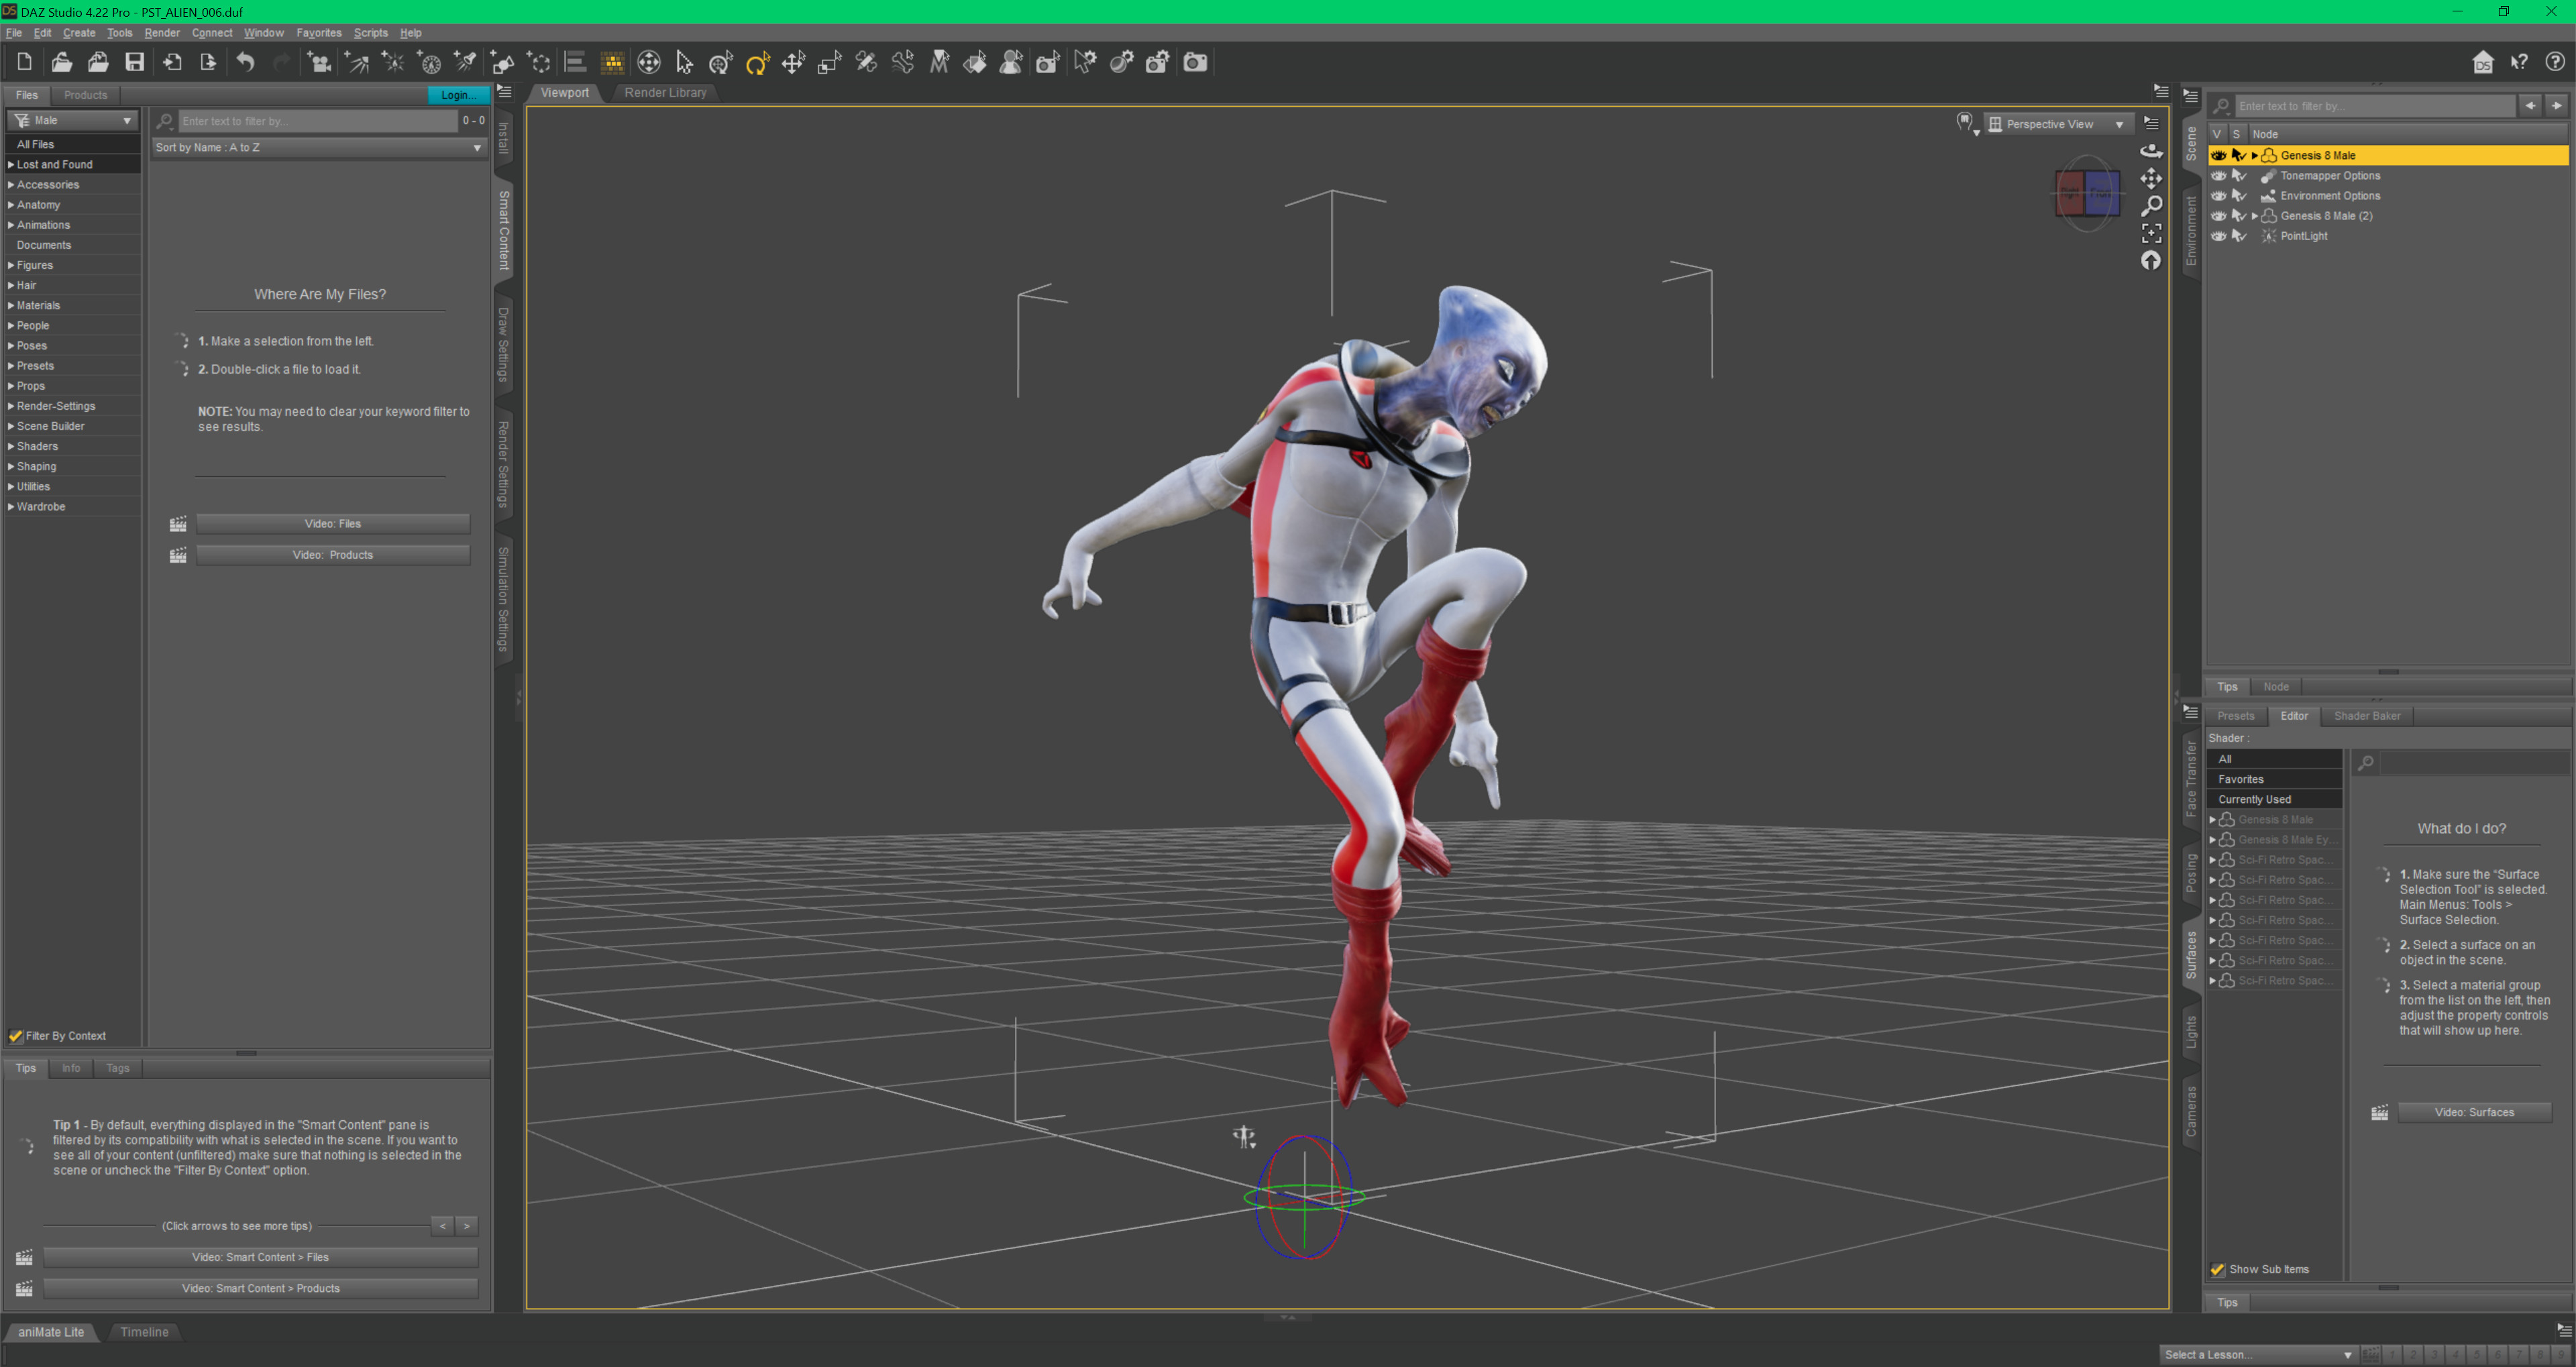2576x1367 pixels.
Task: Show the next tip arrow
Action: click(x=466, y=1225)
